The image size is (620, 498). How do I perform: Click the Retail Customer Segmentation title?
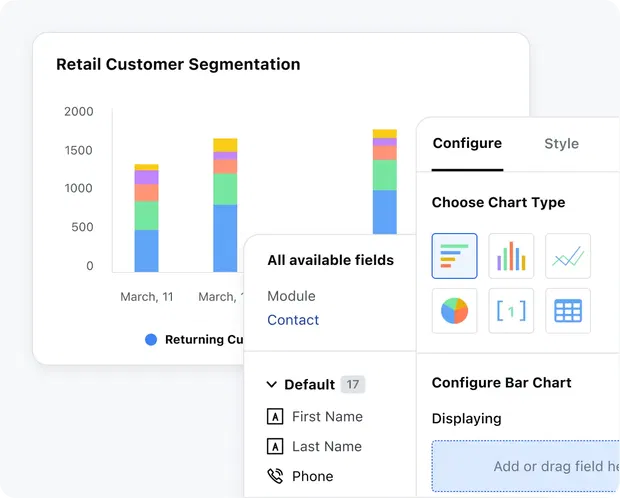[x=178, y=64]
